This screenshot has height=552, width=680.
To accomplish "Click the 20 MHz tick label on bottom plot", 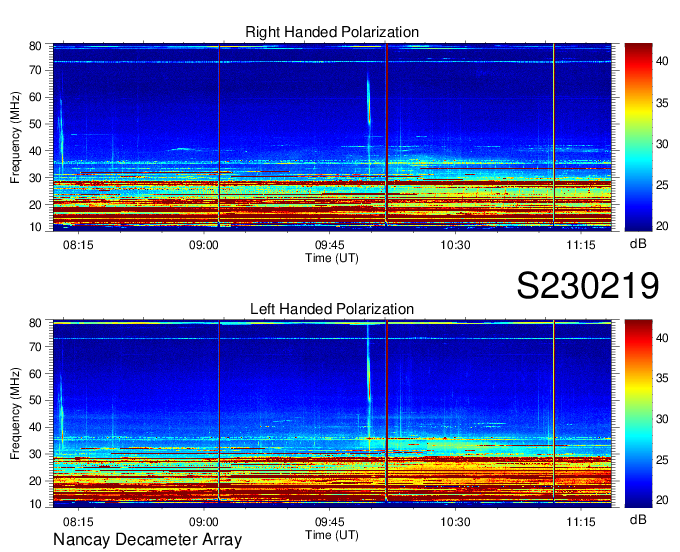I will pyautogui.click(x=35, y=481).
